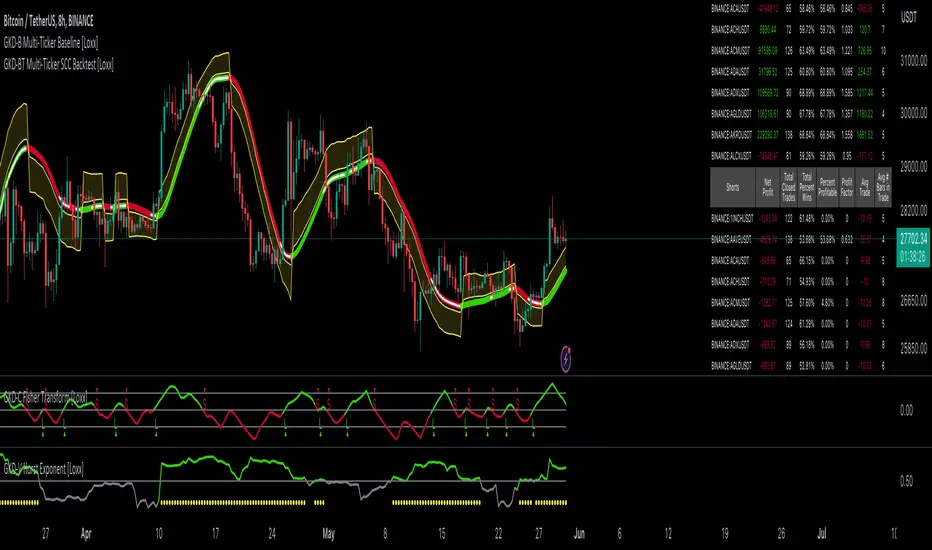
Task: Click the 26650.00 price axis label
Action: (x=914, y=301)
